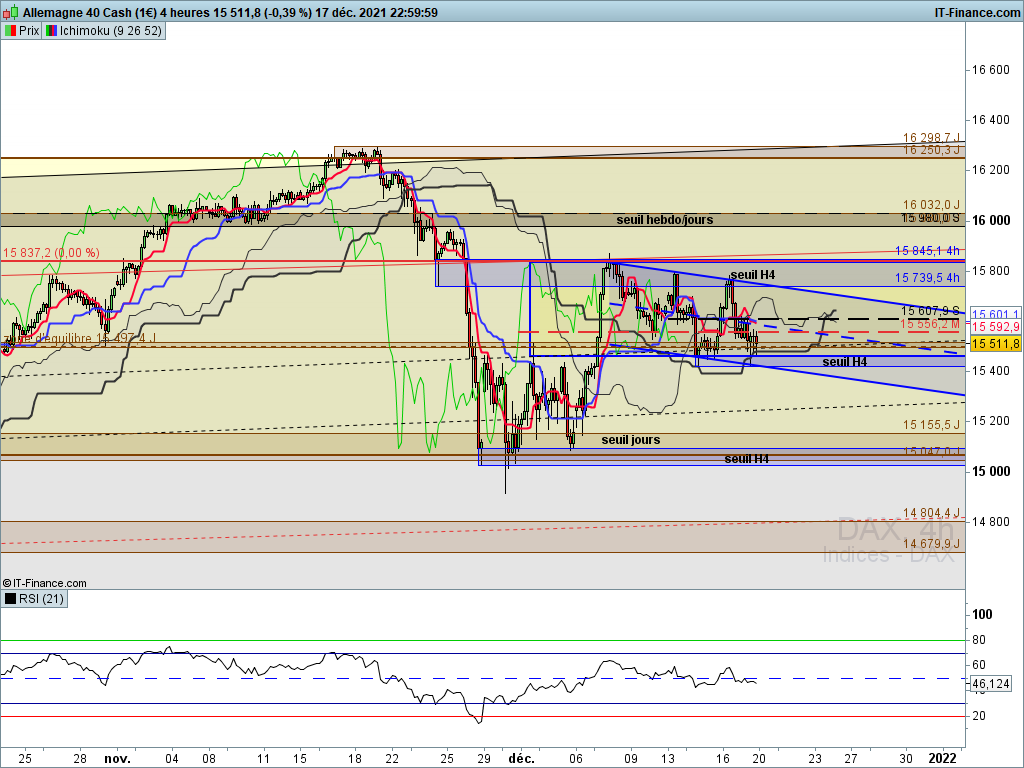Select the red 15 592,9 price tag
Image resolution: width=1024 pixels, height=768 pixels.
[x=995, y=327]
